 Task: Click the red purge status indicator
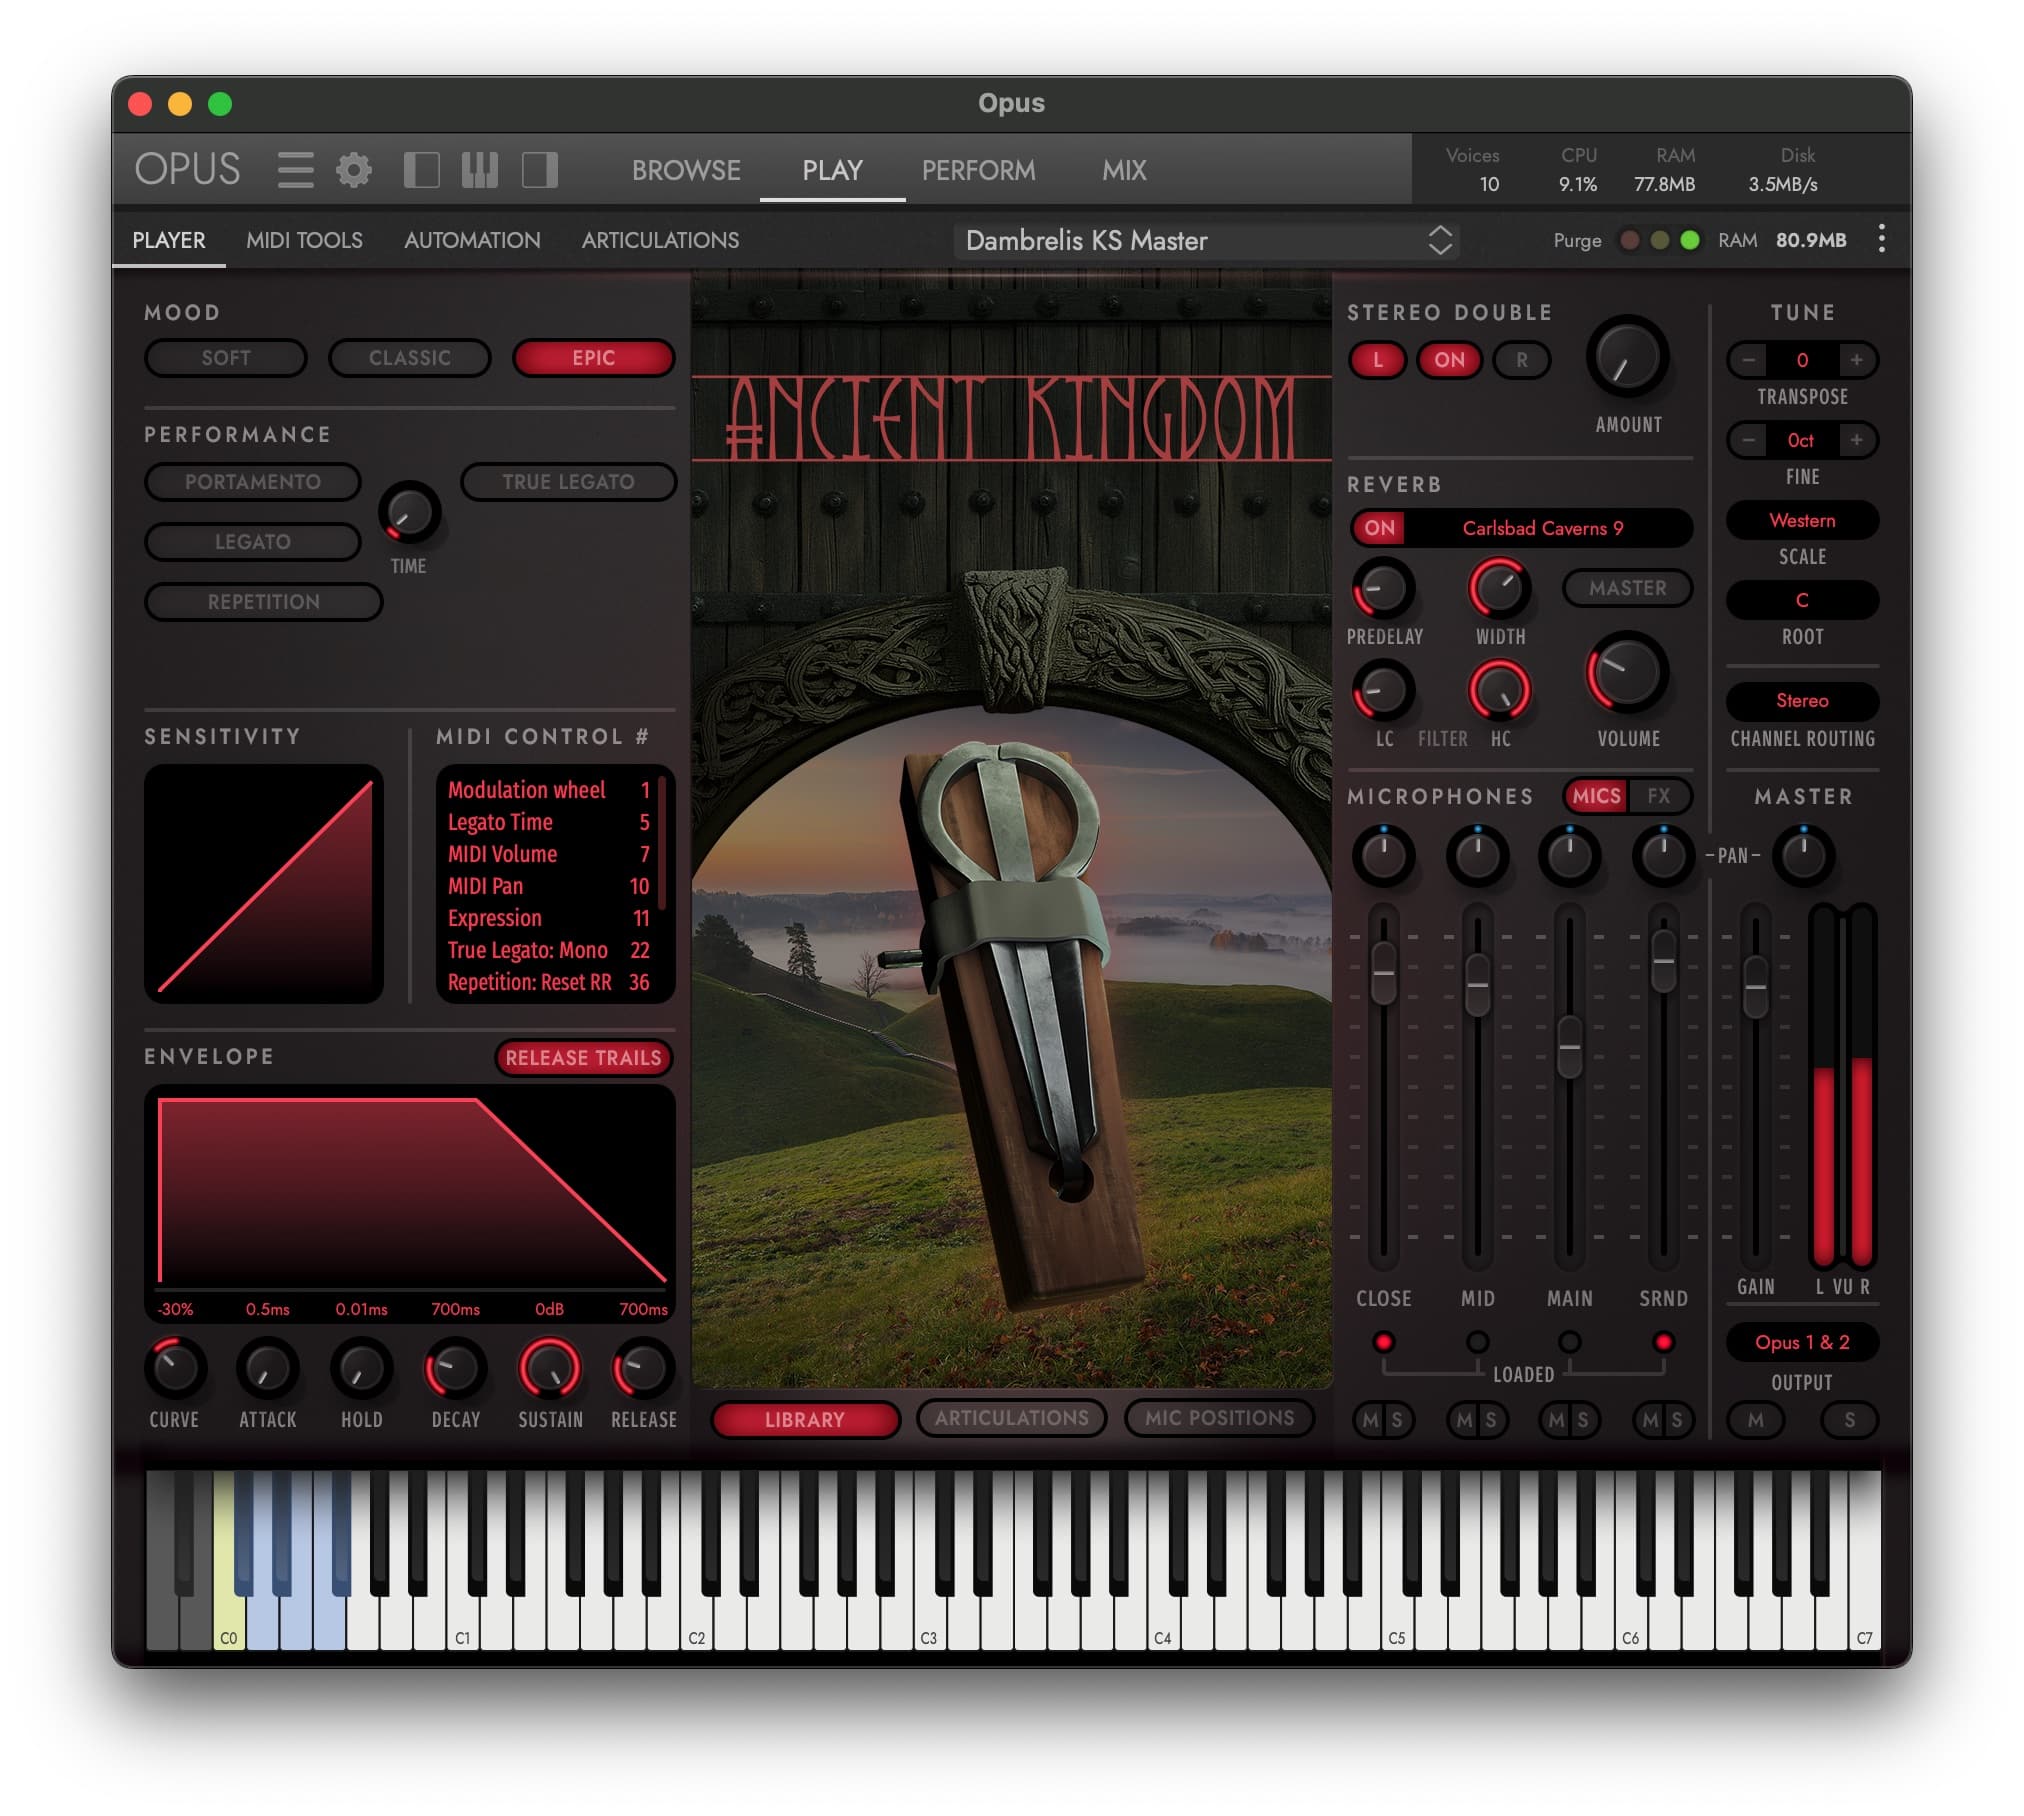(1629, 240)
